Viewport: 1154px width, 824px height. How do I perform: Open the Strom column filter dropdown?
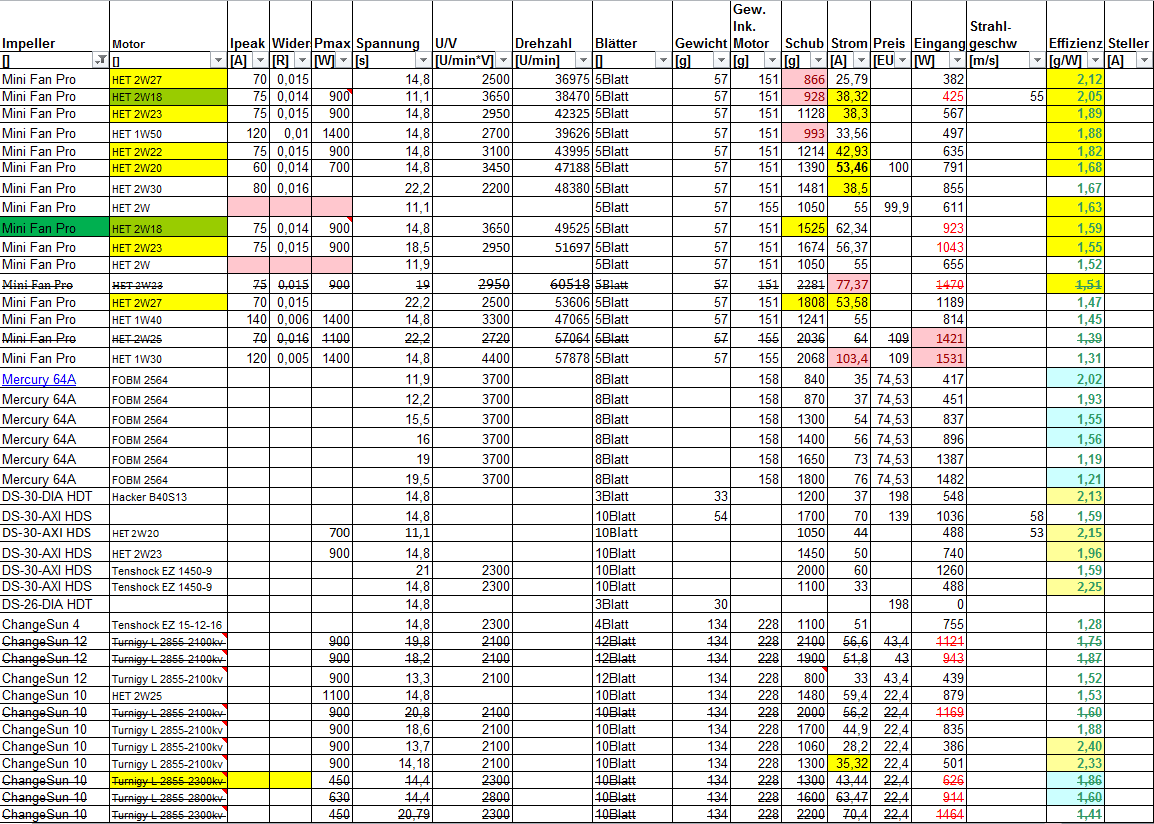click(861, 61)
